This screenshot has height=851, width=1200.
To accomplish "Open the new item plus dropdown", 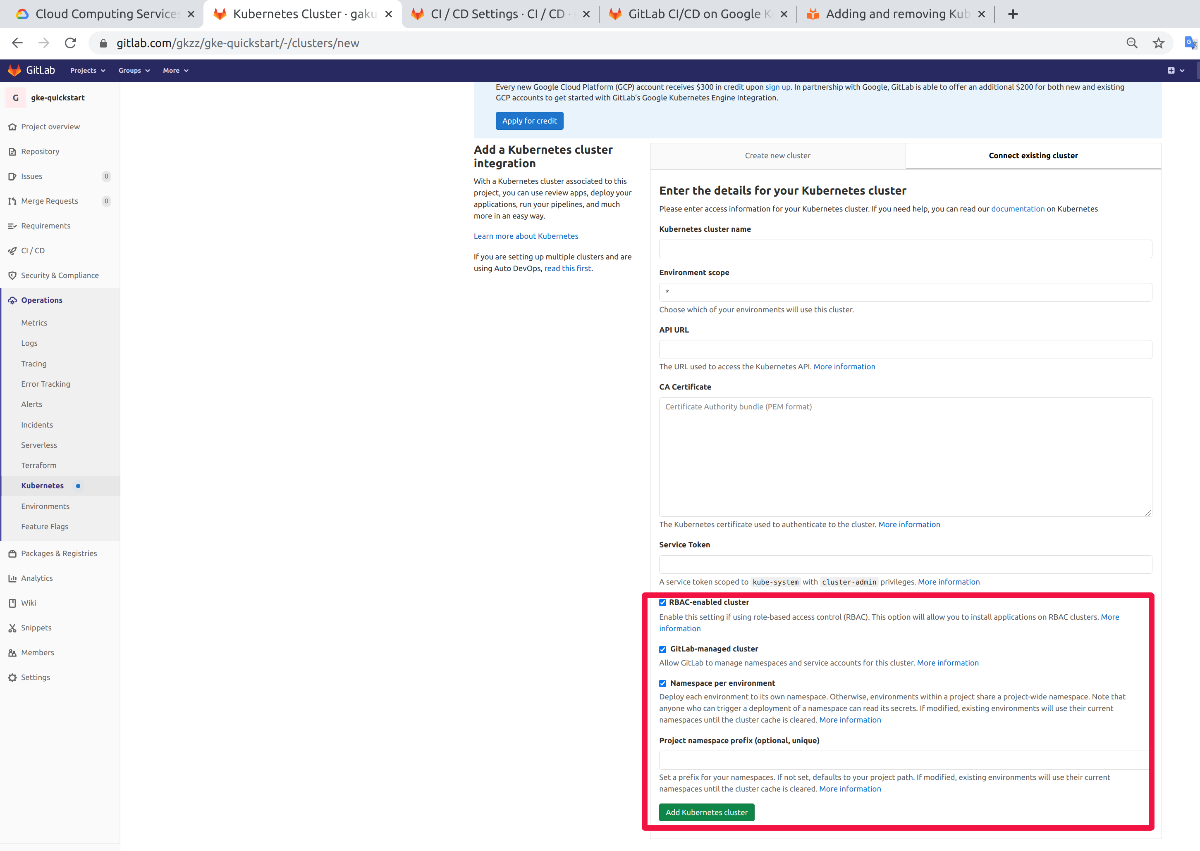I will point(1175,71).
